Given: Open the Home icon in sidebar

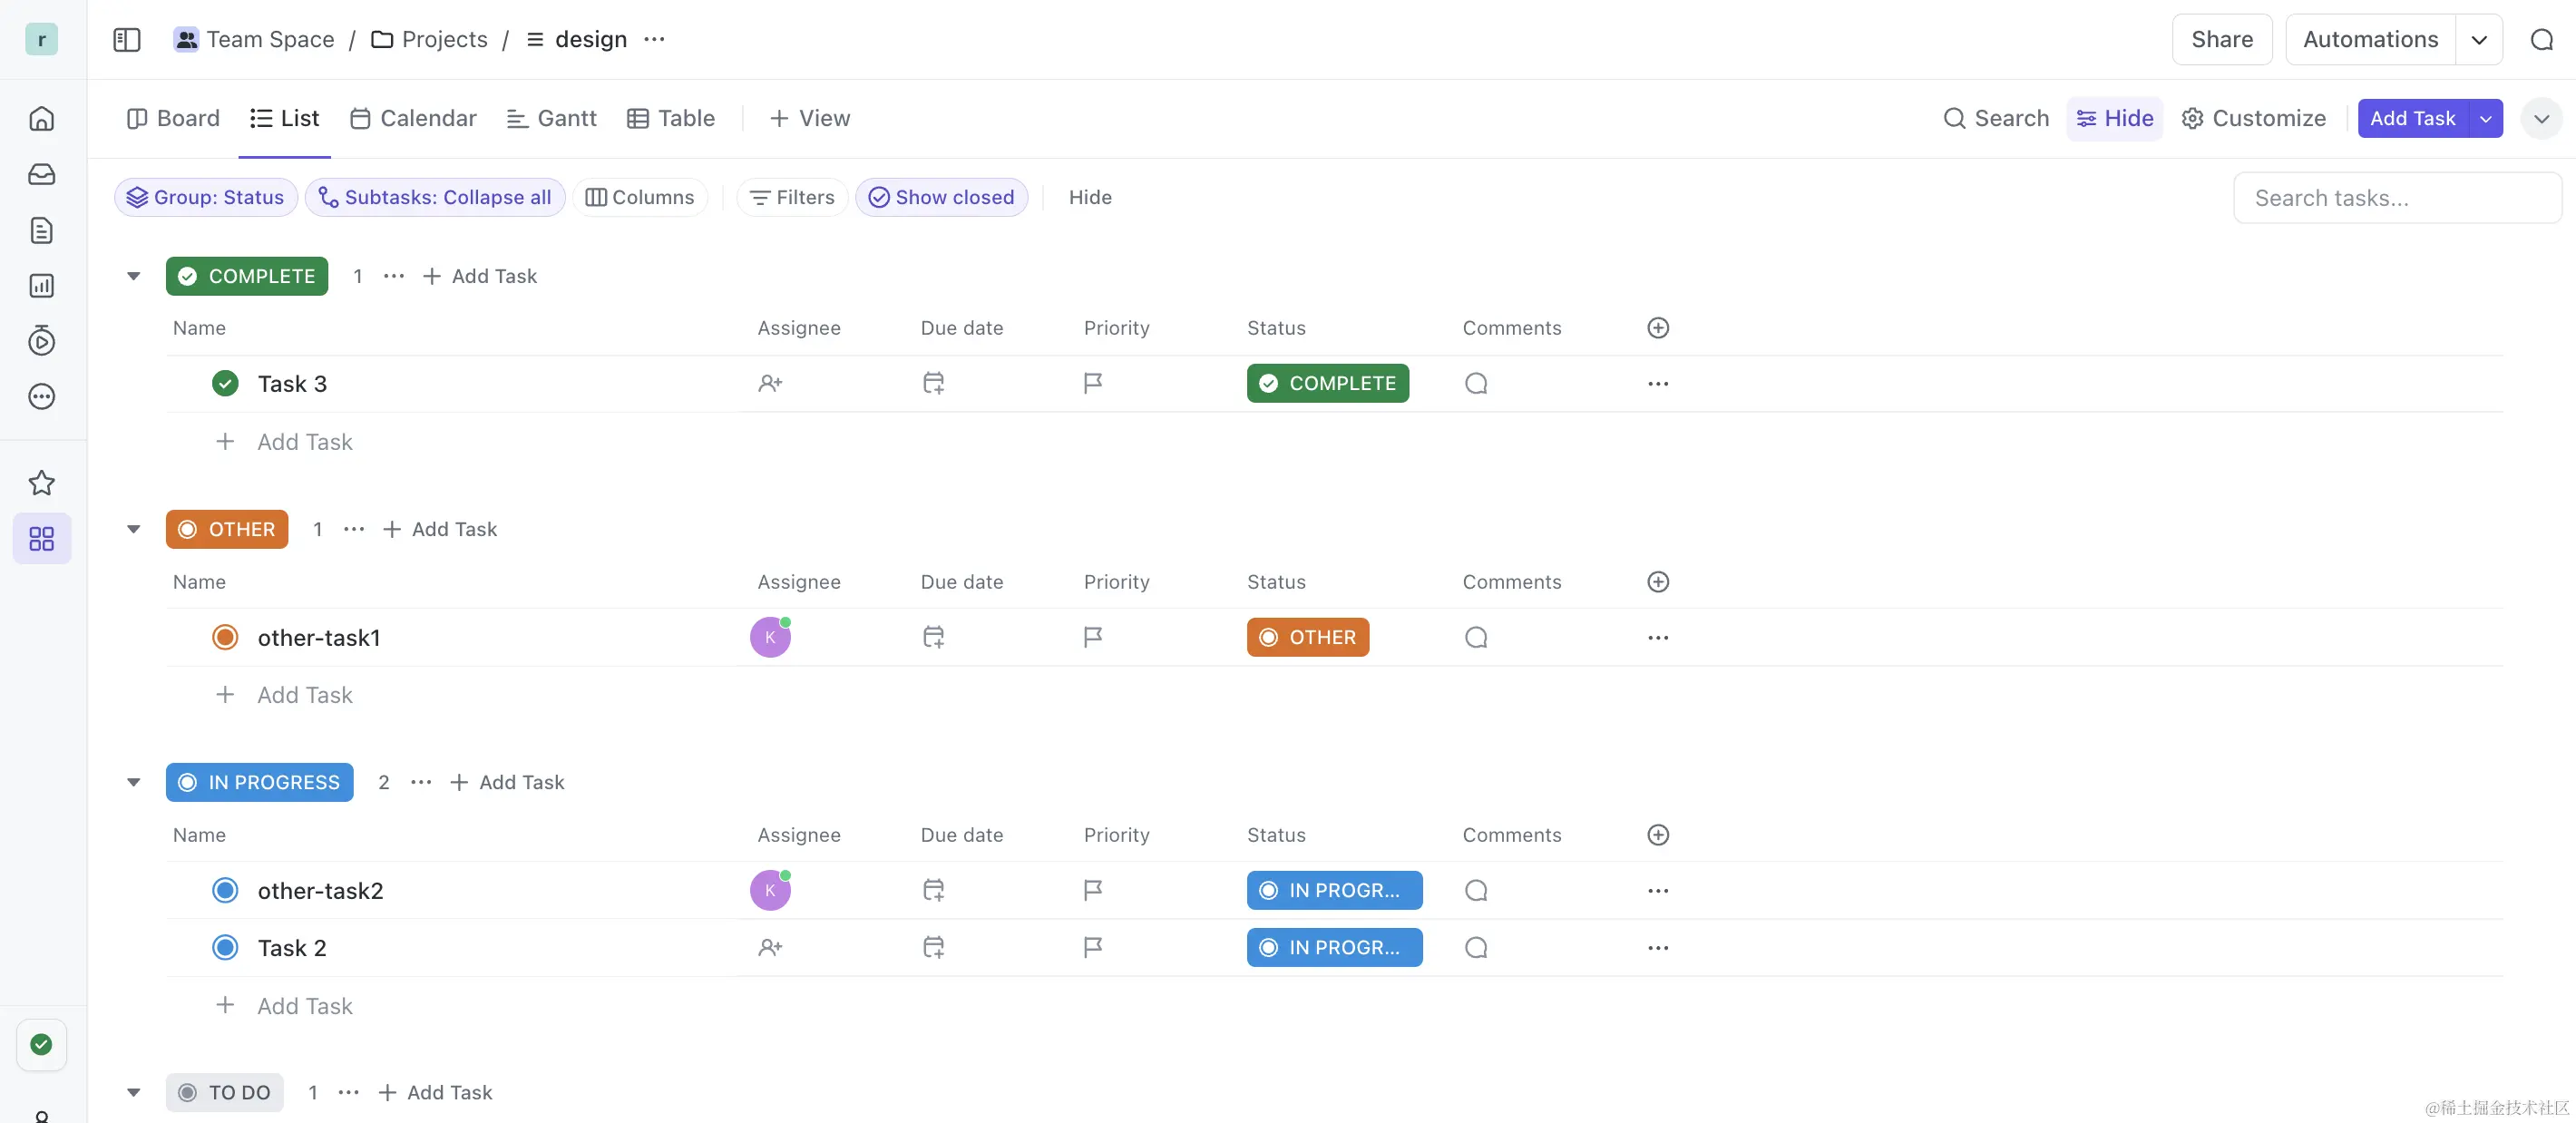Looking at the screenshot, I should [41, 119].
